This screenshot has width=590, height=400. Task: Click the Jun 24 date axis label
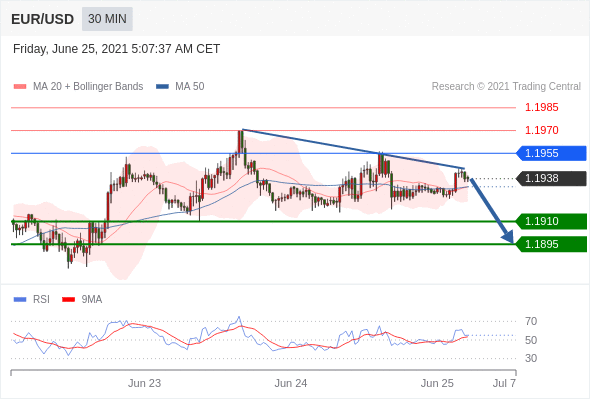(x=291, y=383)
